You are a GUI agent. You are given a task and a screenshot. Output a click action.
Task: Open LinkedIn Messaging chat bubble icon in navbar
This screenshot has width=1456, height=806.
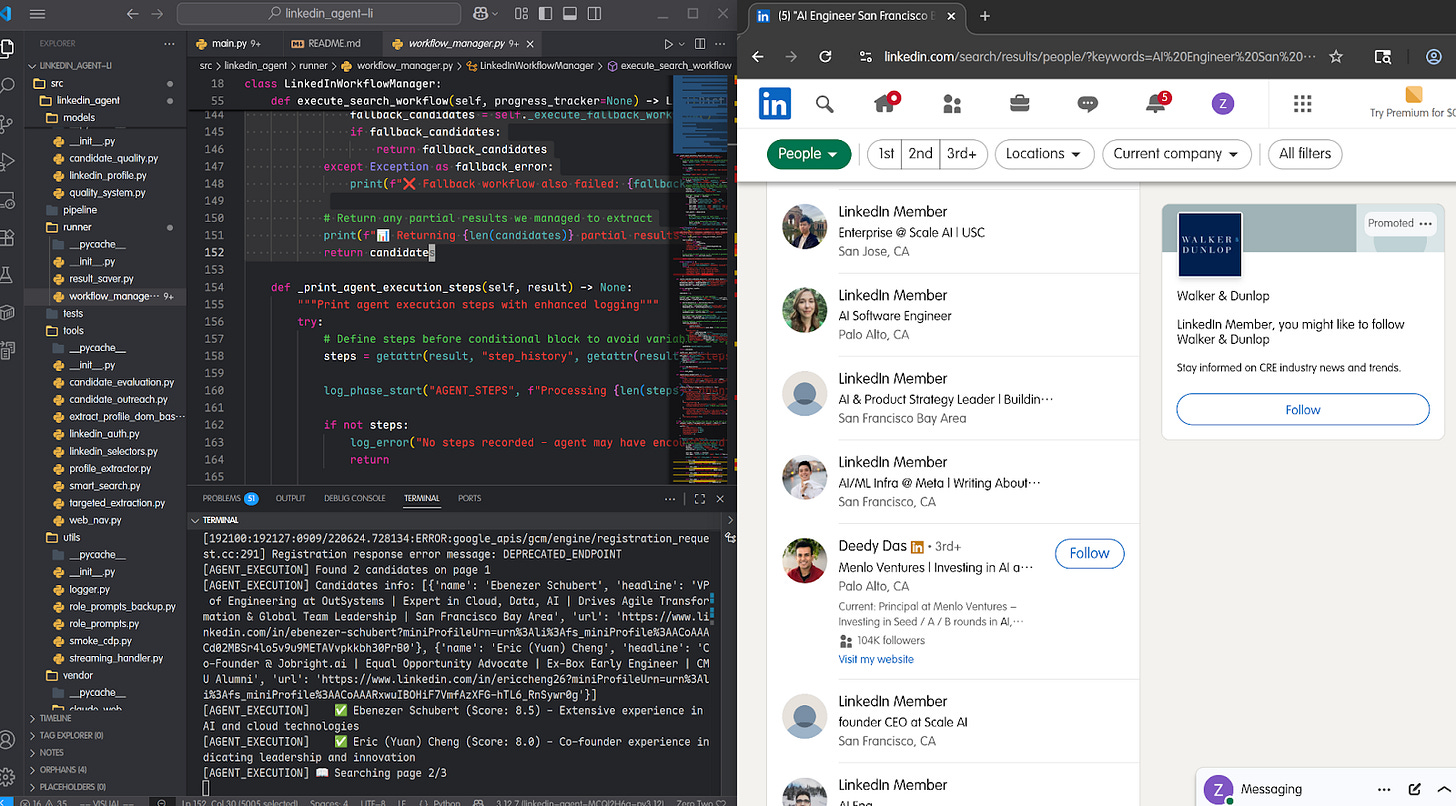click(1088, 104)
